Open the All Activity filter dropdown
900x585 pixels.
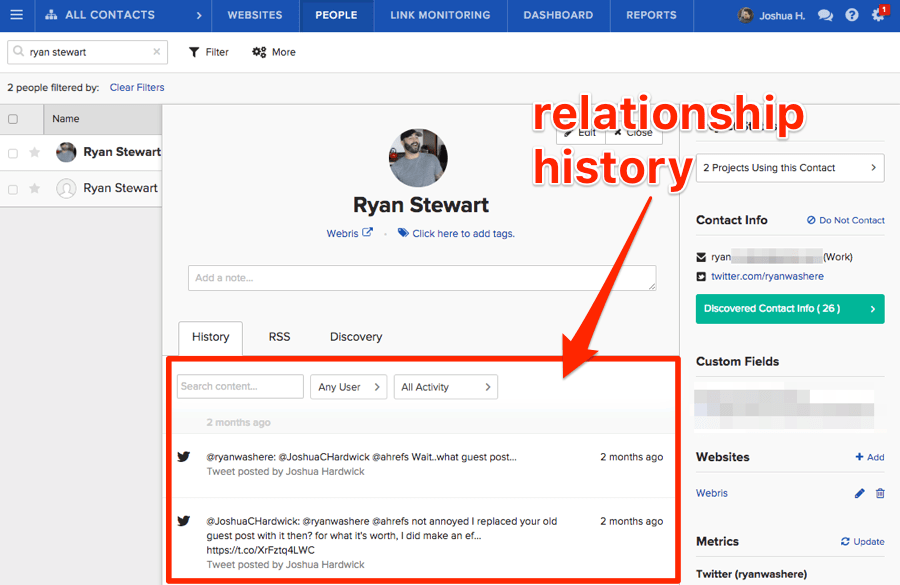[445, 387]
